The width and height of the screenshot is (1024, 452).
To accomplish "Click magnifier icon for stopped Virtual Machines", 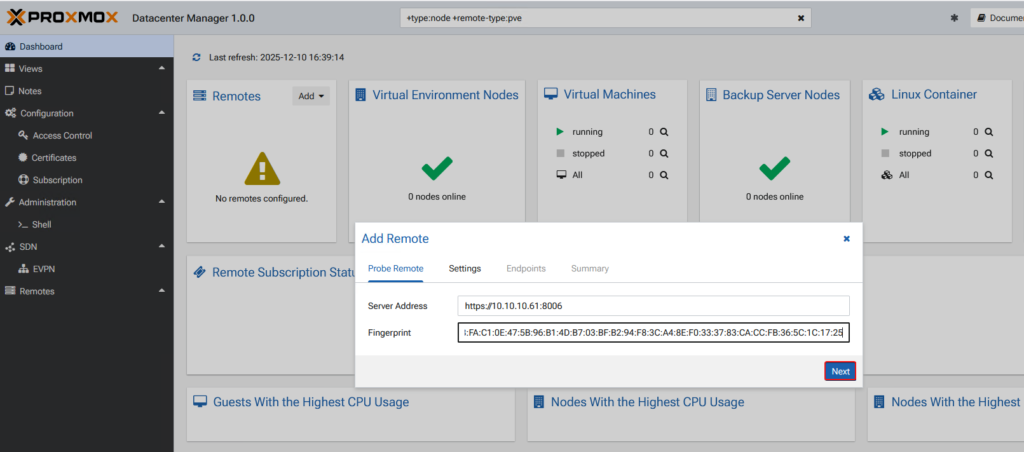I will click(662, 154).
